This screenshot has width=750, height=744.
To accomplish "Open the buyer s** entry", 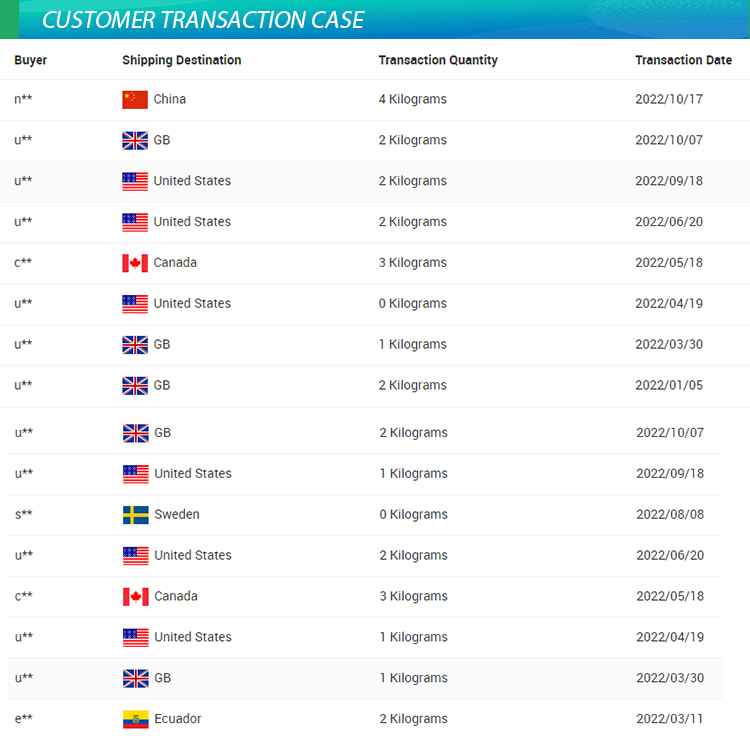I will pyautogui.click(x=23, y=515).
